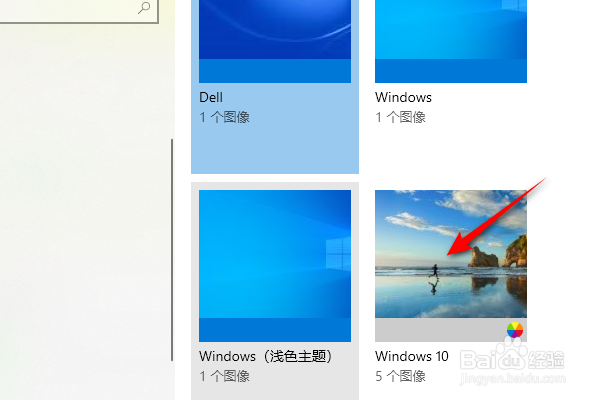Click "5 个图像" under Windows 10
This screenshot has height=400, width=600.
coord(400,376)
